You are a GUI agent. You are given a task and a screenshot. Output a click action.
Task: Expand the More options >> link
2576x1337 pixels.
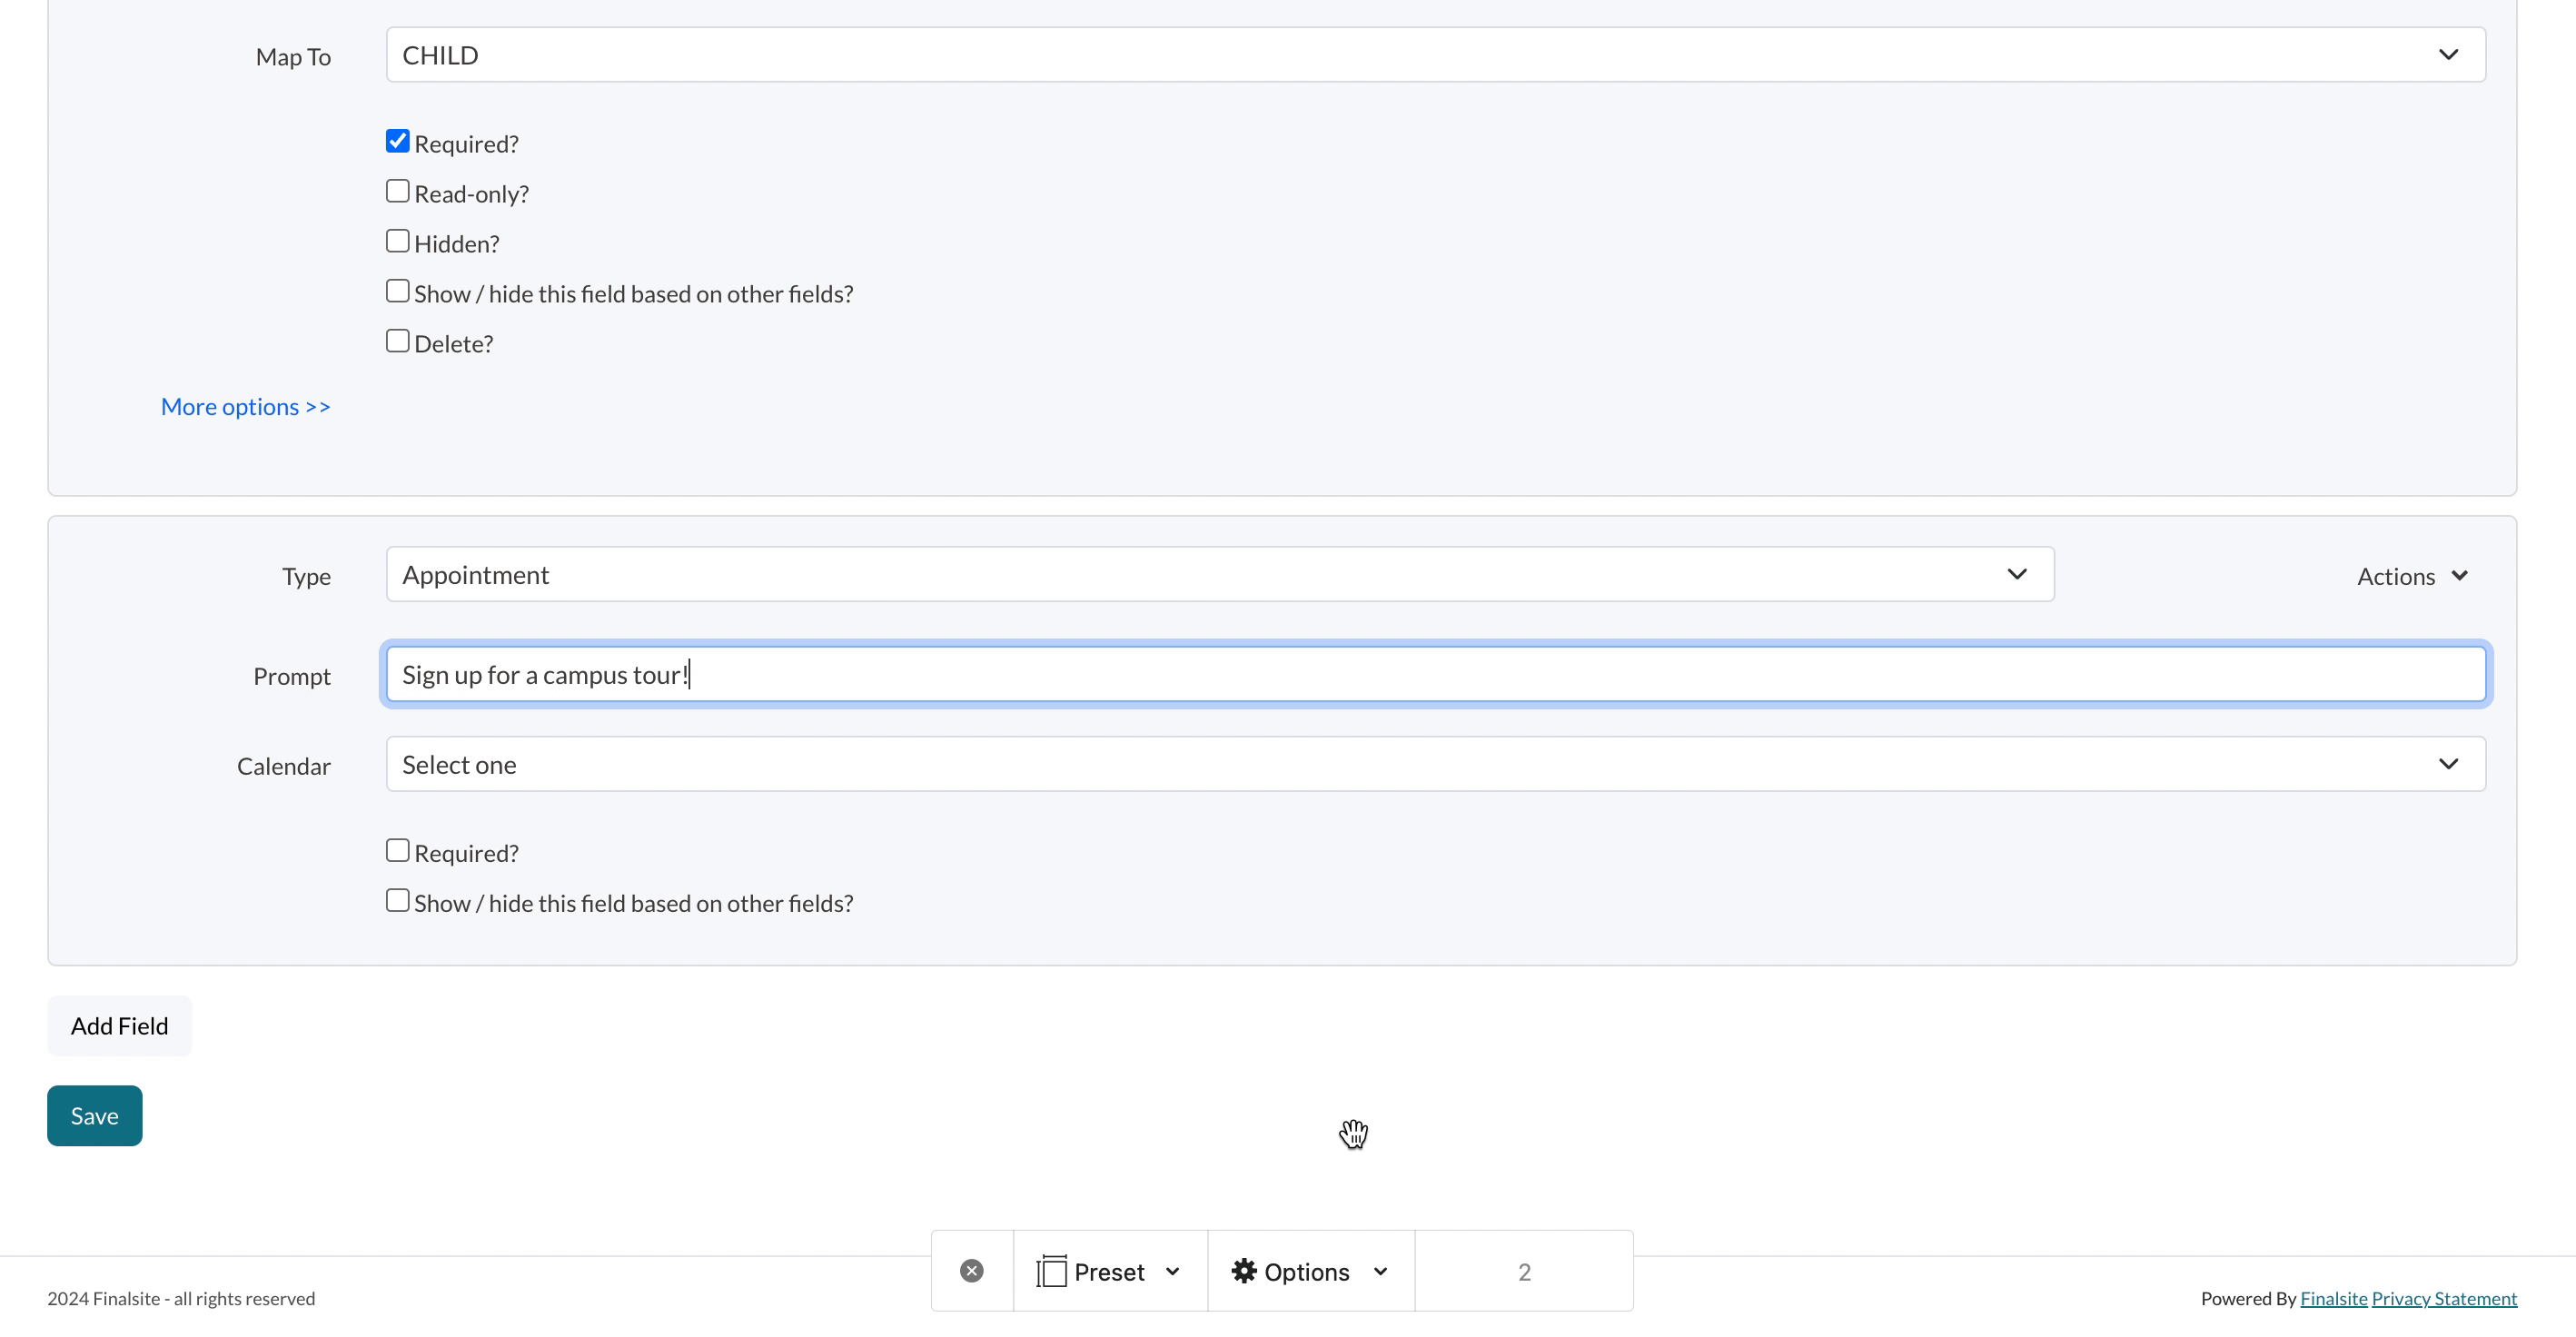pos(245,407)
